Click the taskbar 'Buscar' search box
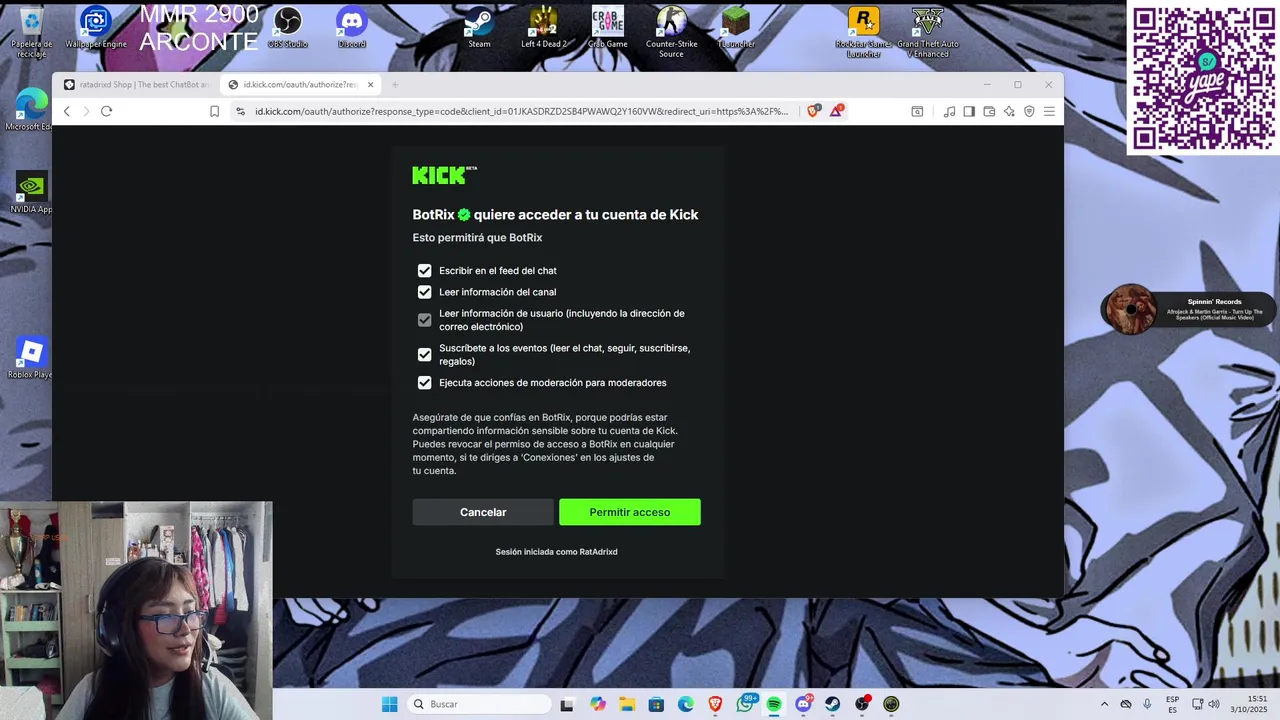1280x720 pixels. [480, 704]
